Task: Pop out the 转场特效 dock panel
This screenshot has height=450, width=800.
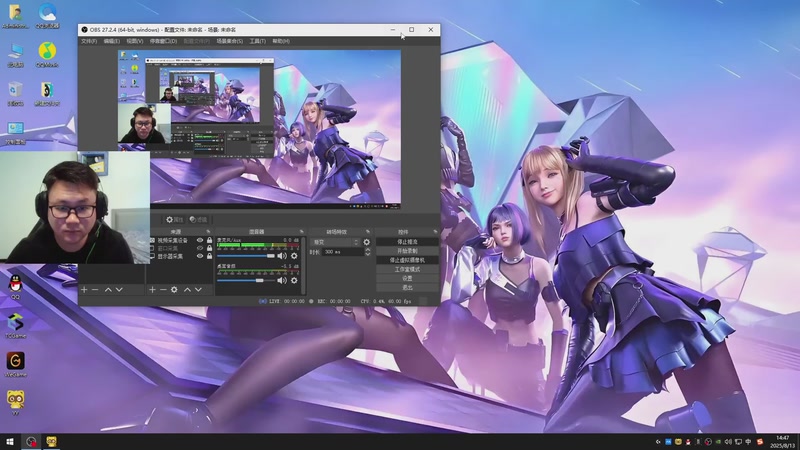Action: click(x=368, y=232)
